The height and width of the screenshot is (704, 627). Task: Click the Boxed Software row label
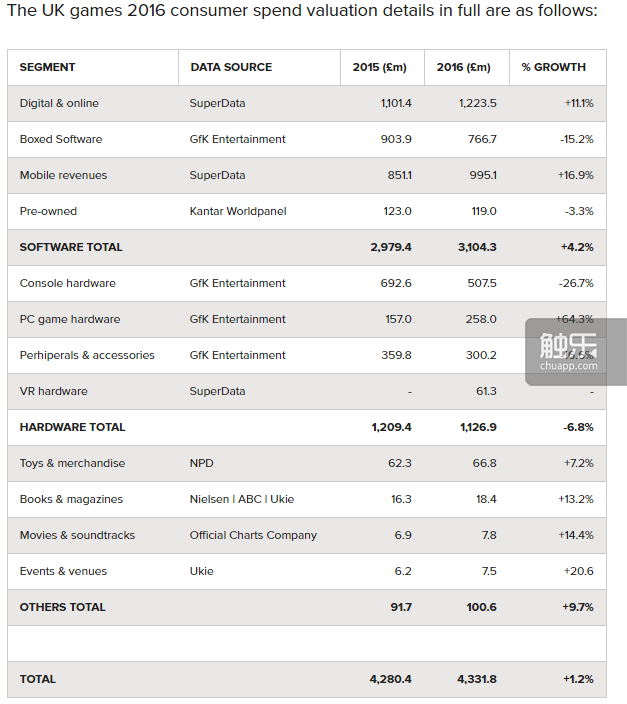(61, 139)
